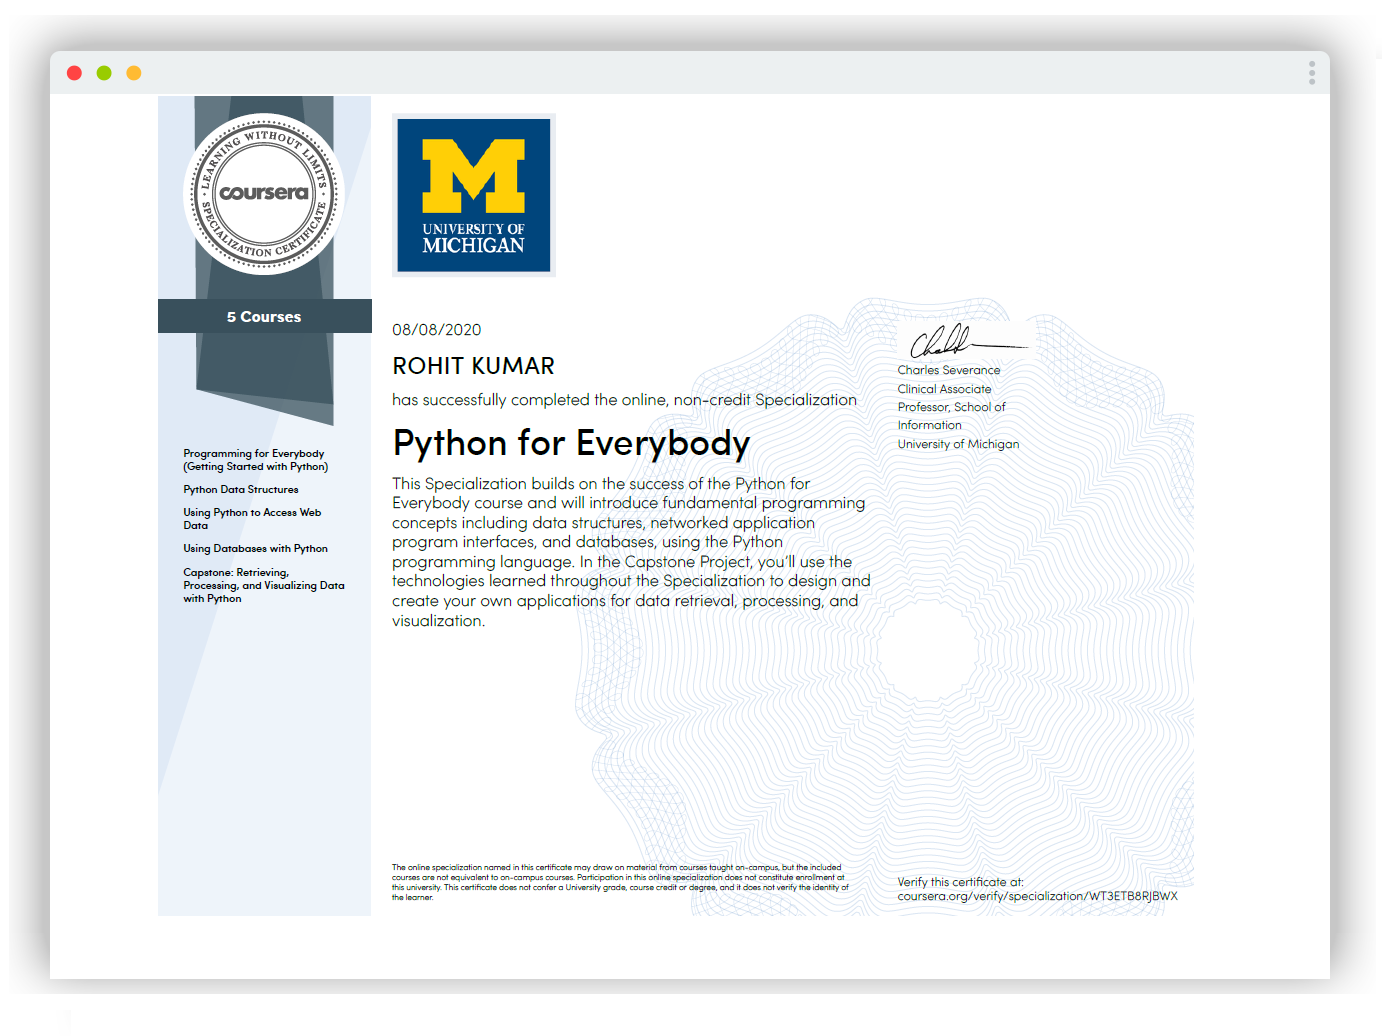Click the fine-print disclaimer paragraph
1382x1036 pixels.
pyautogui.click(x=620, y=882)
